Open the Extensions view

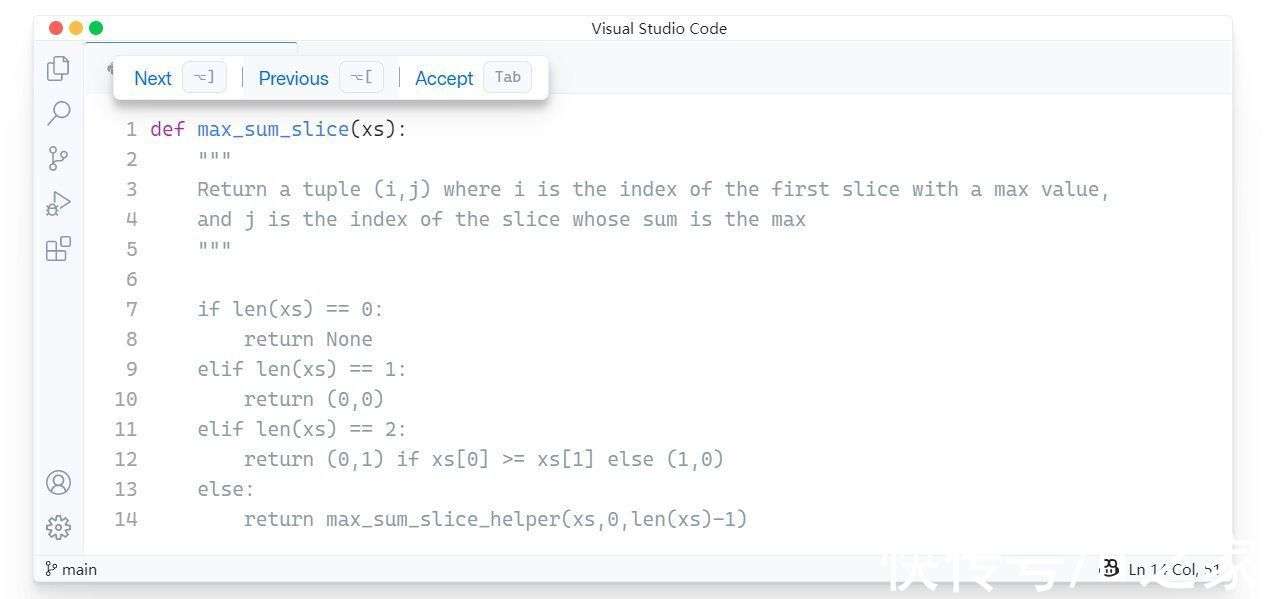(57, 249)
